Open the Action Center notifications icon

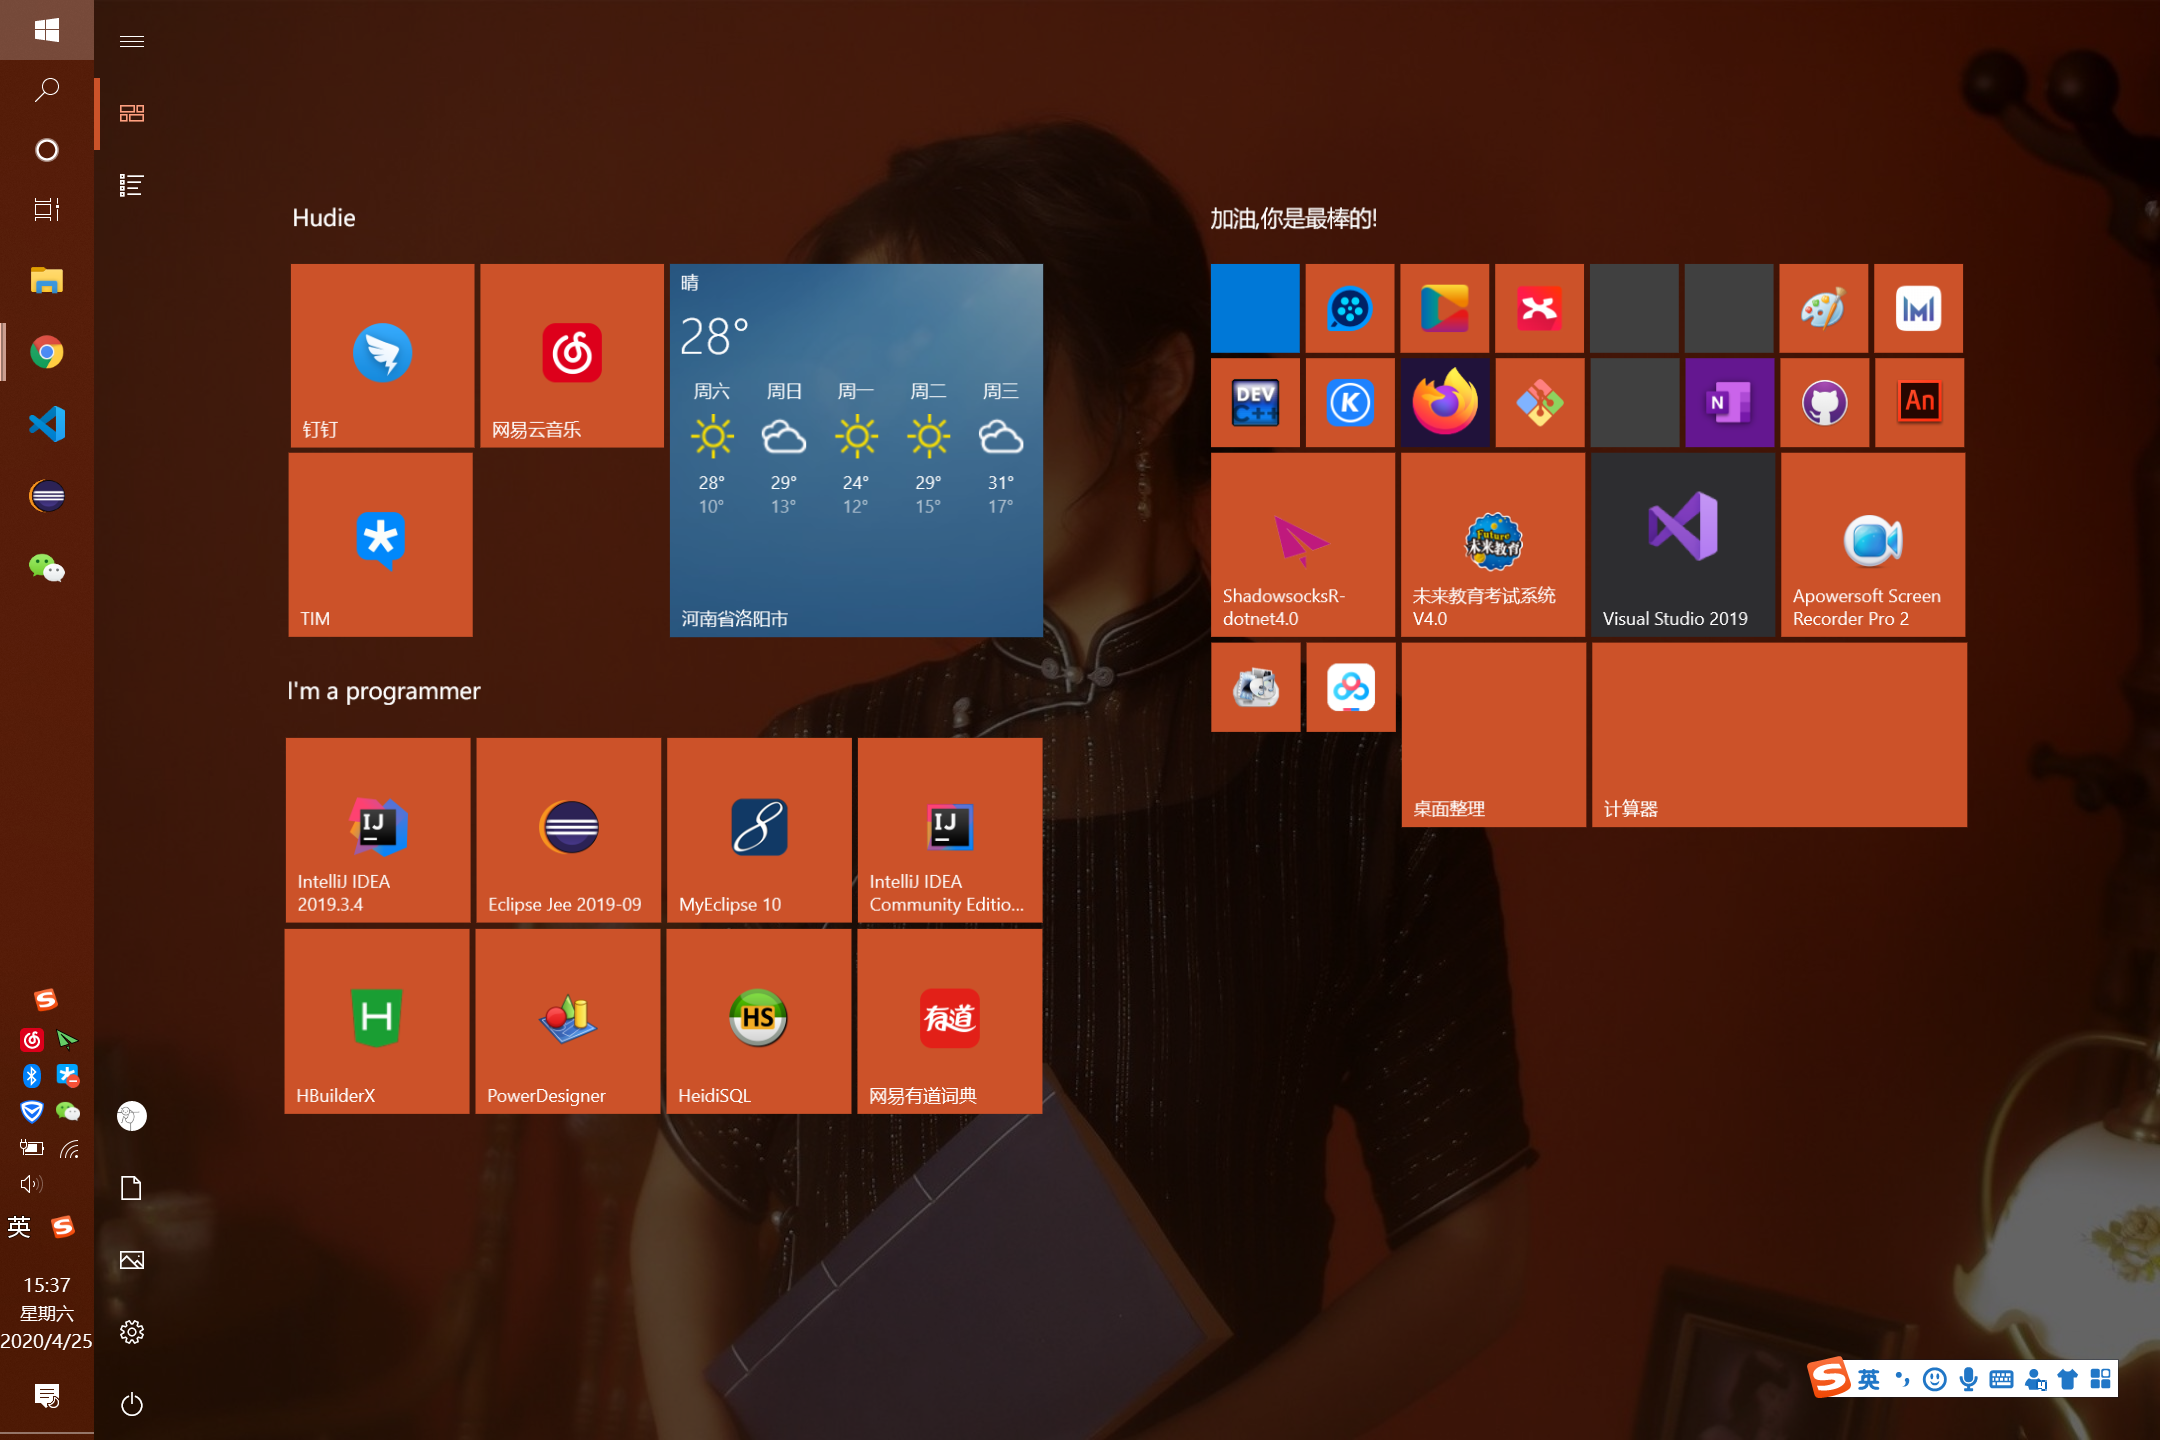(x=47, y=1395)
